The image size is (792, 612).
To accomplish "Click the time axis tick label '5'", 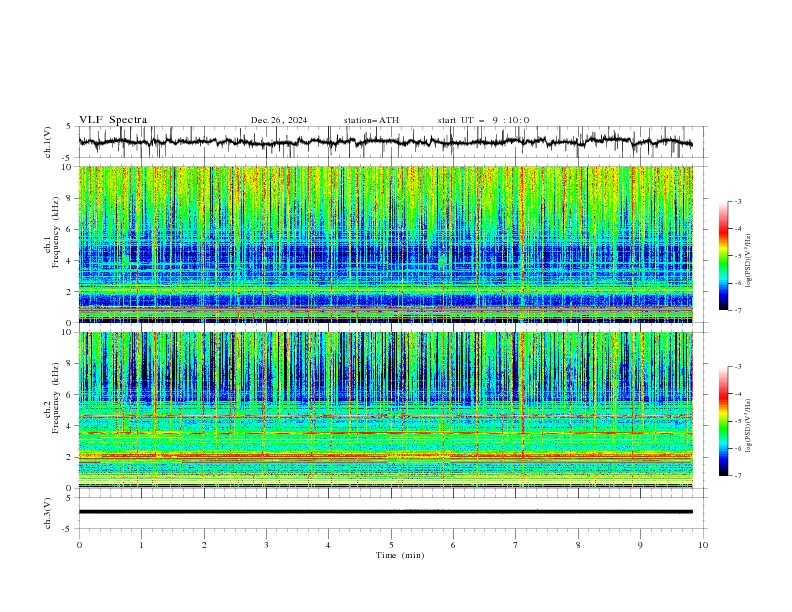I will (391, 545).
